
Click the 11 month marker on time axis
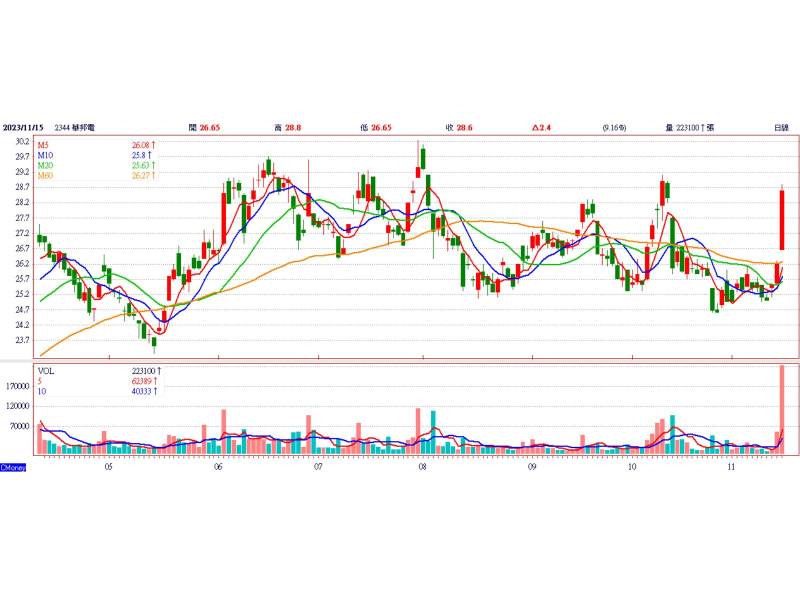click(731, 467)
